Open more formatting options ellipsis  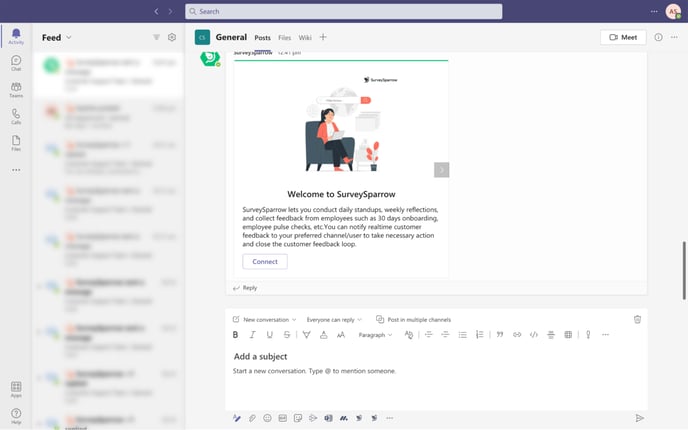(606, 335)
